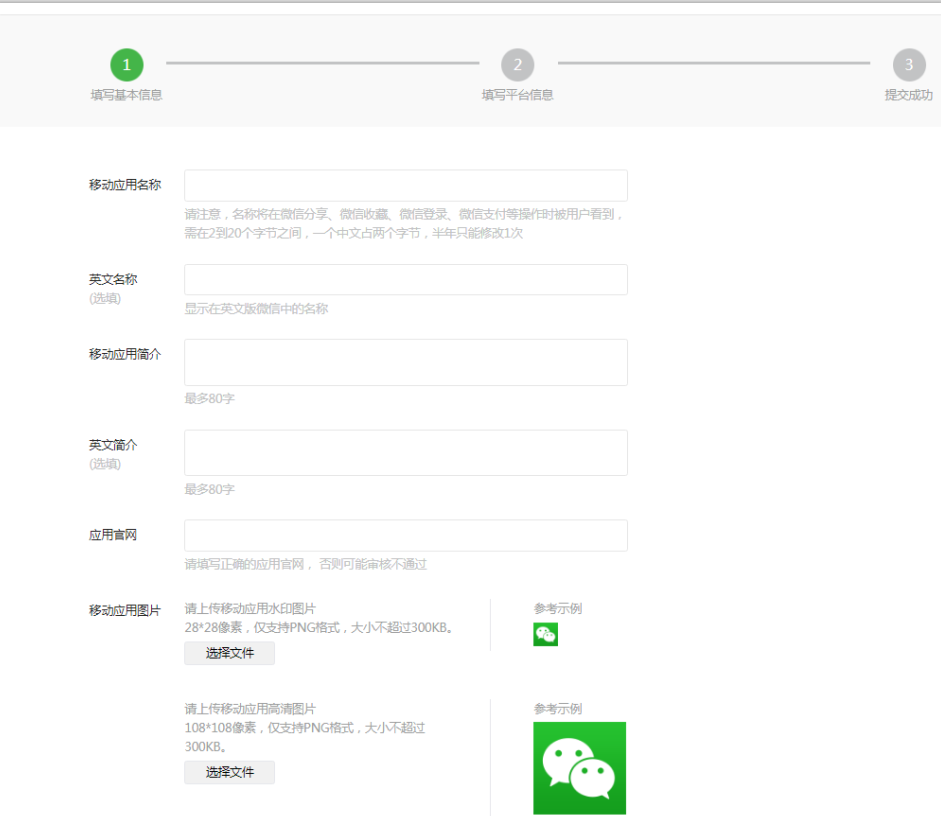The width and height of the screenshot is (941, 816).
Task: Click 最多80字 hint under 移动应用简介
Action: (209, 398)
